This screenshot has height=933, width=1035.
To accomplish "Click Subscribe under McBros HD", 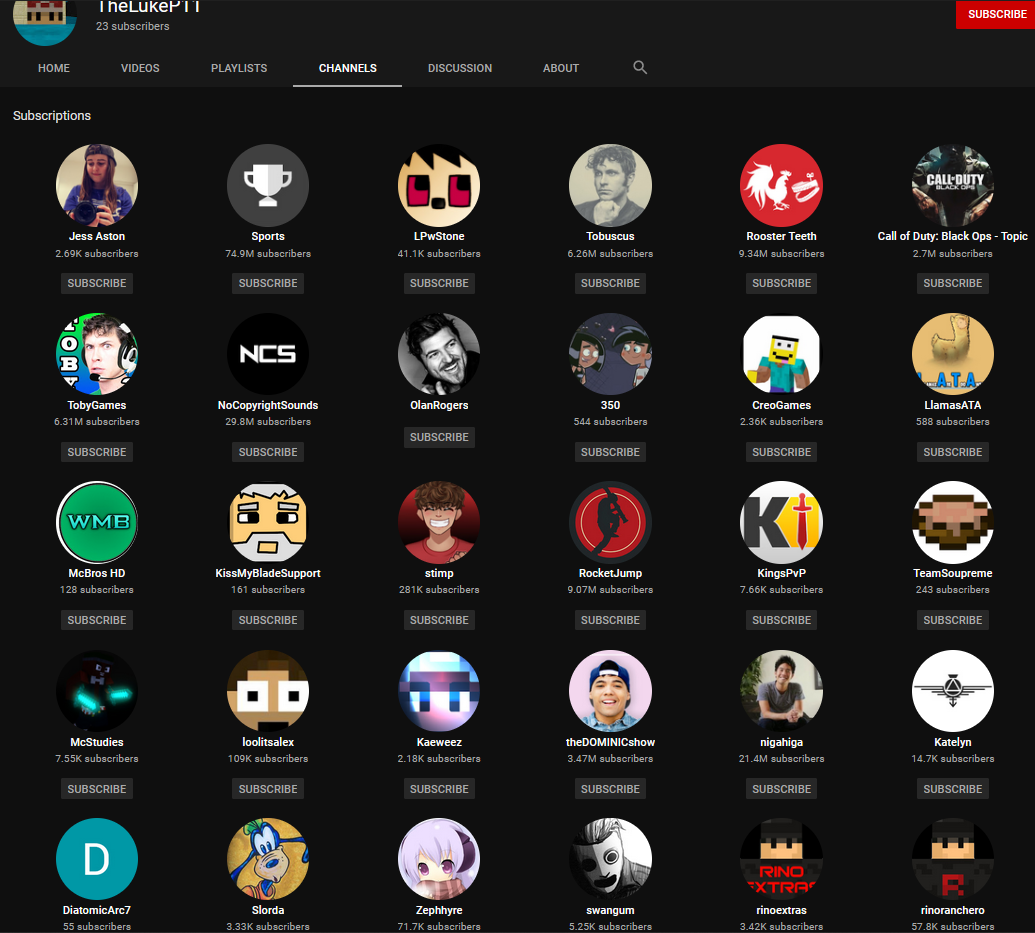I will coord(97,620).
